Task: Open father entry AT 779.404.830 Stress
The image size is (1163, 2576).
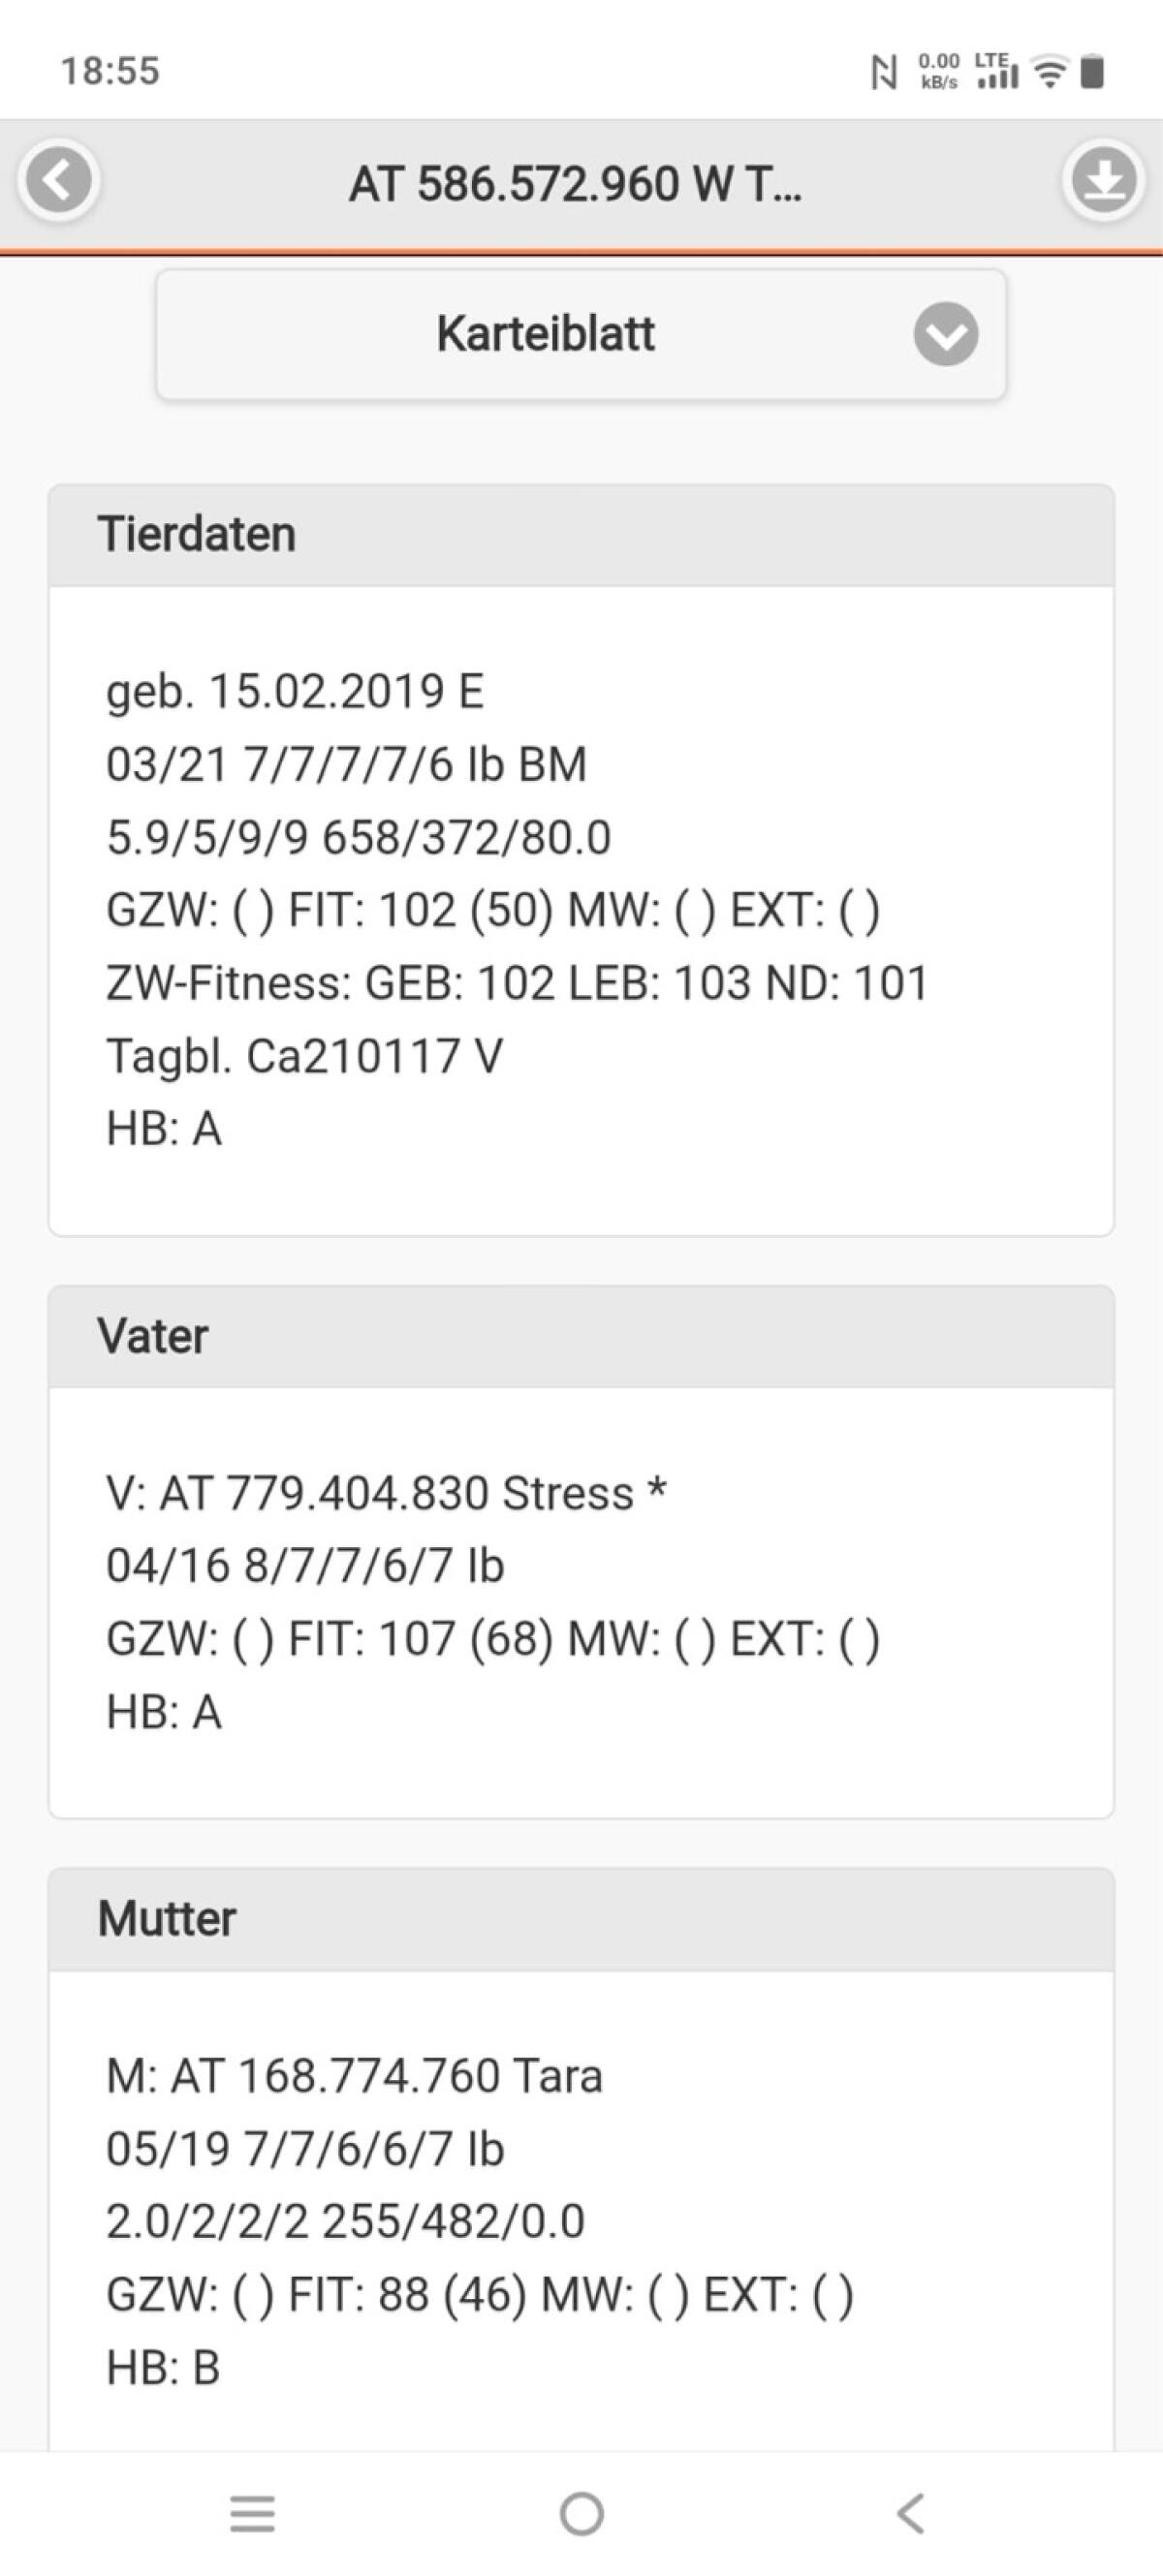Action: pos(386,1493)
